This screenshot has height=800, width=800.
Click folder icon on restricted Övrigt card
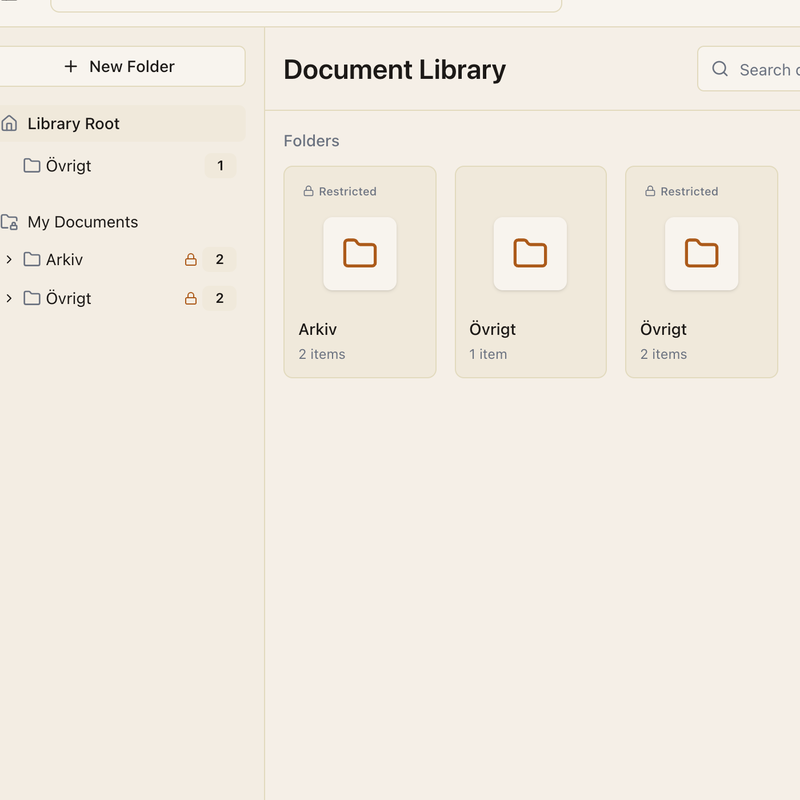702,254
